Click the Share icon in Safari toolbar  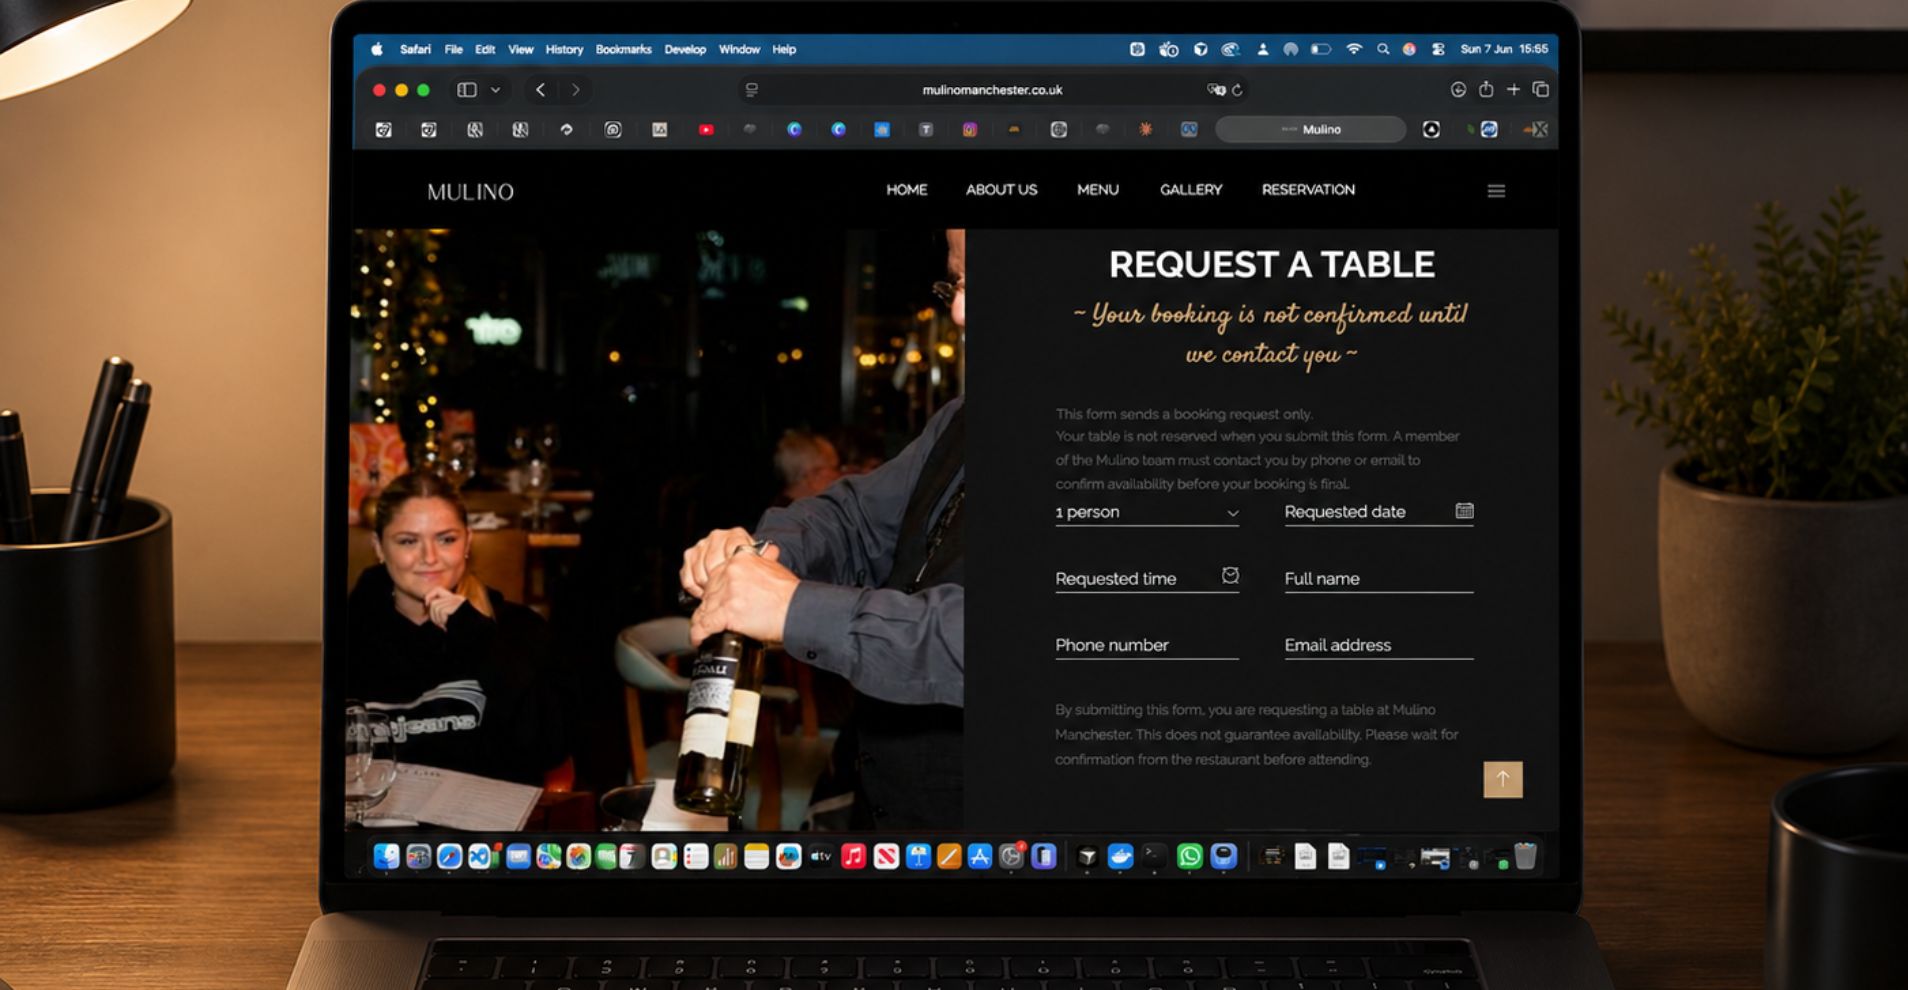tap(1486, 89)
